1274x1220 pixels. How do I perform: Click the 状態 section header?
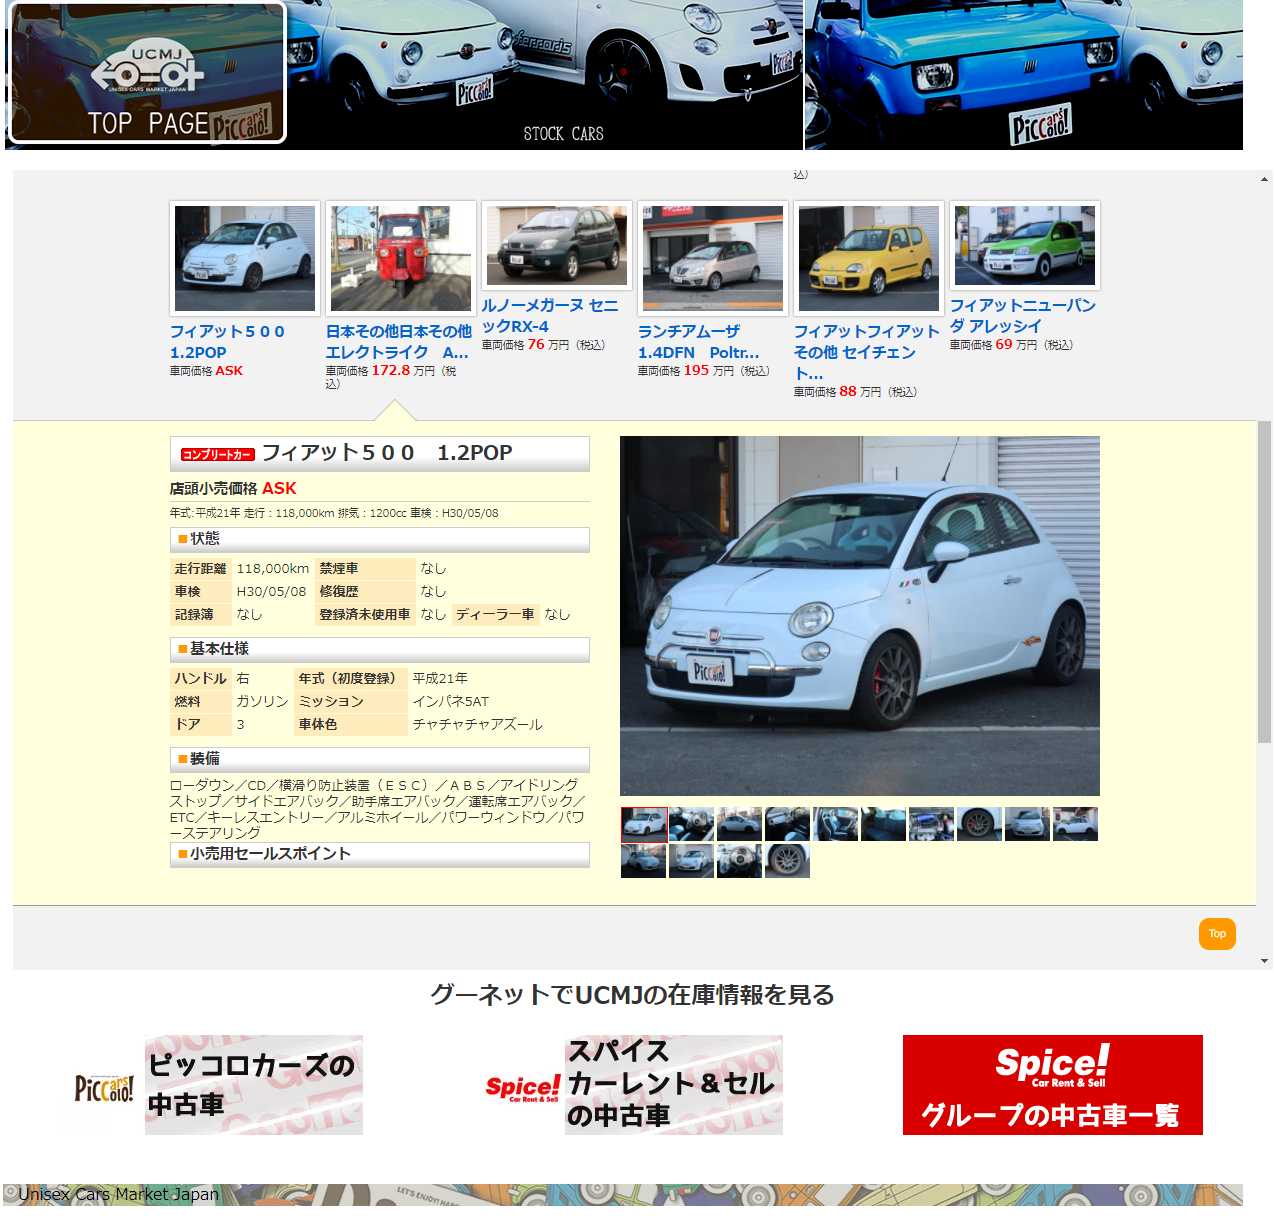tap(380, 539)
